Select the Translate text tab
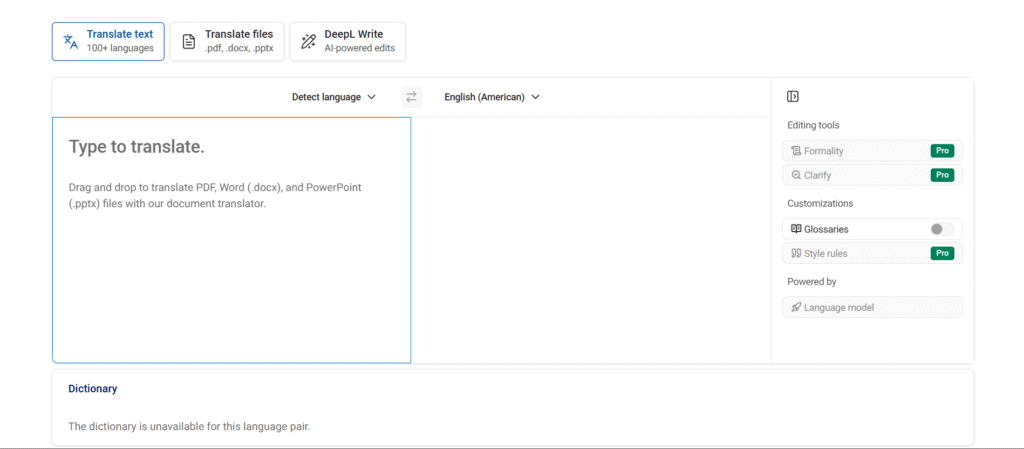 [x=108, y=41]
